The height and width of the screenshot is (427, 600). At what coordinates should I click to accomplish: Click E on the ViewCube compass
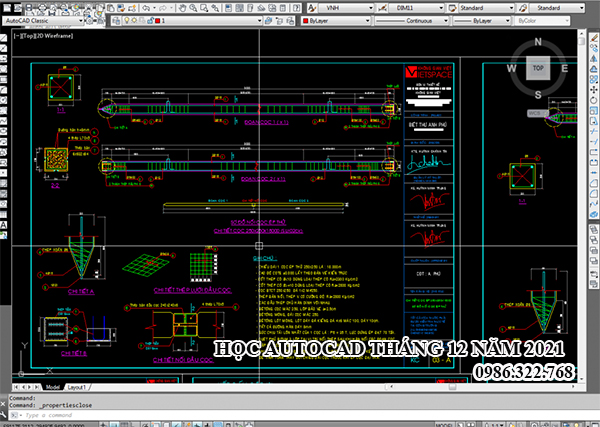coord(565,68)
